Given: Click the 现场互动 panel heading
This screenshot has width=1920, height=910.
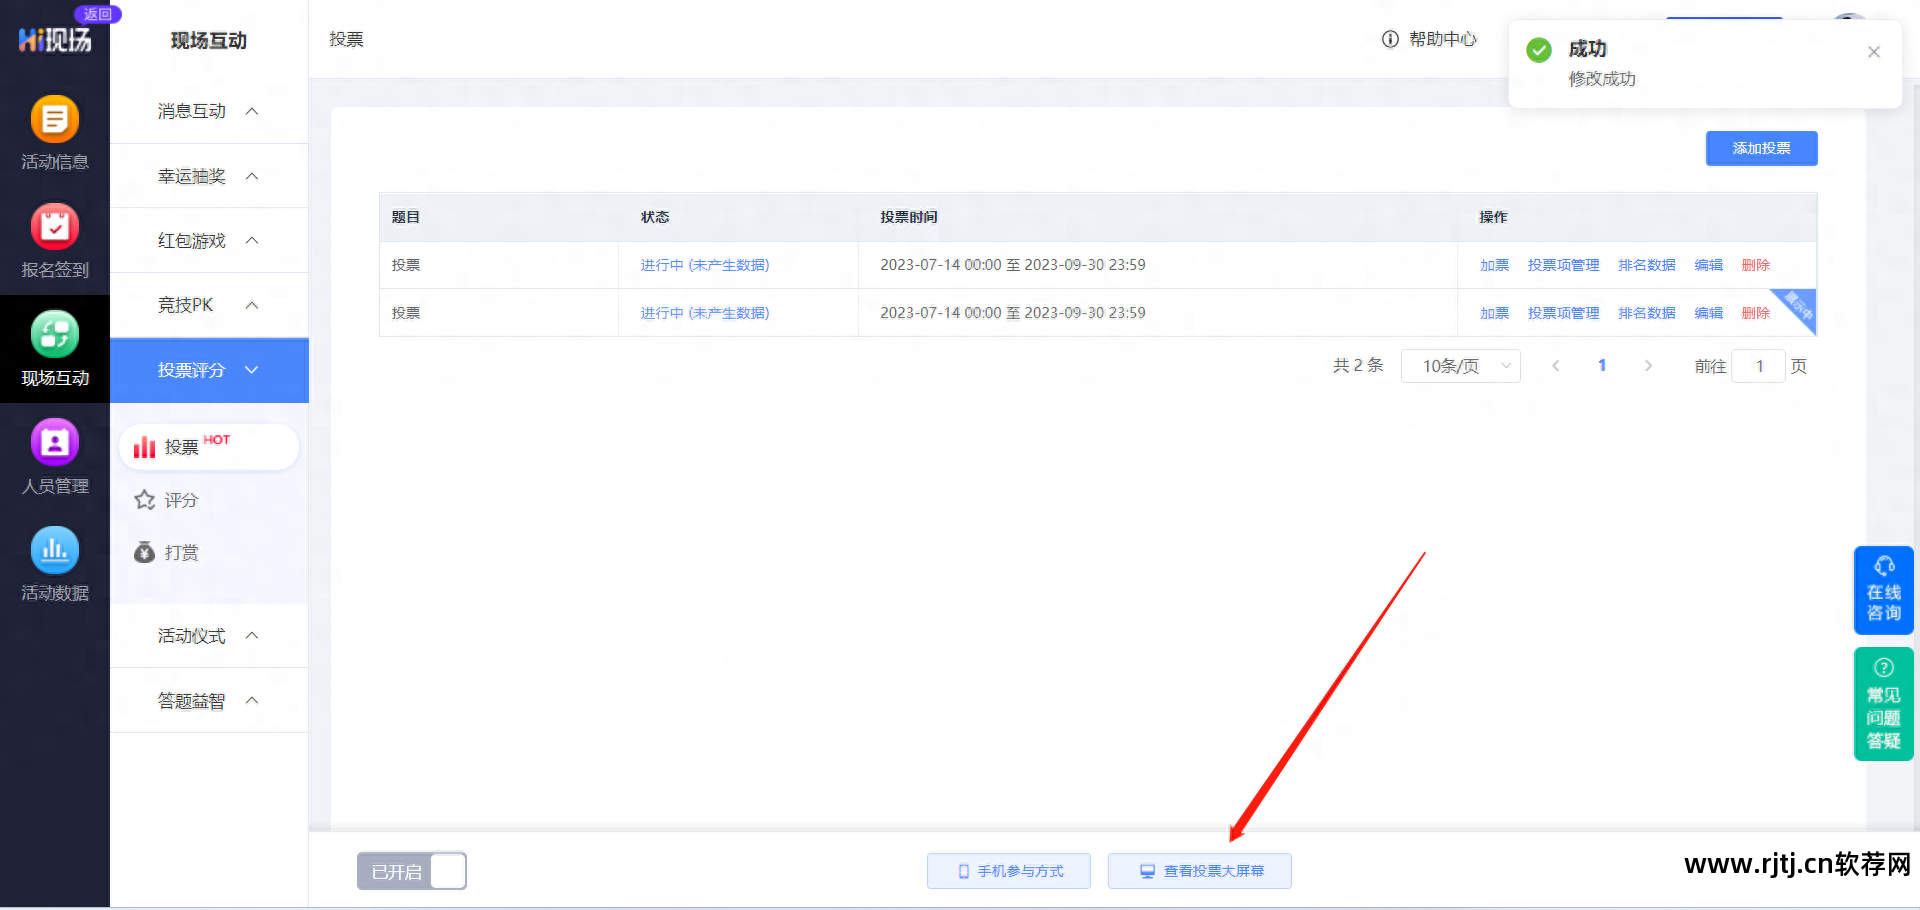Looking at the screenshot, I should (209, 40).
